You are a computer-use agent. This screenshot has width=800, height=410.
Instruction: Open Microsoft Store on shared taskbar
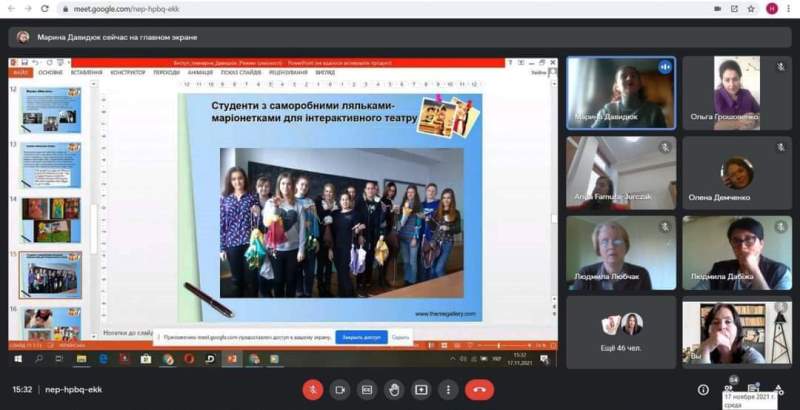[146, 360]
